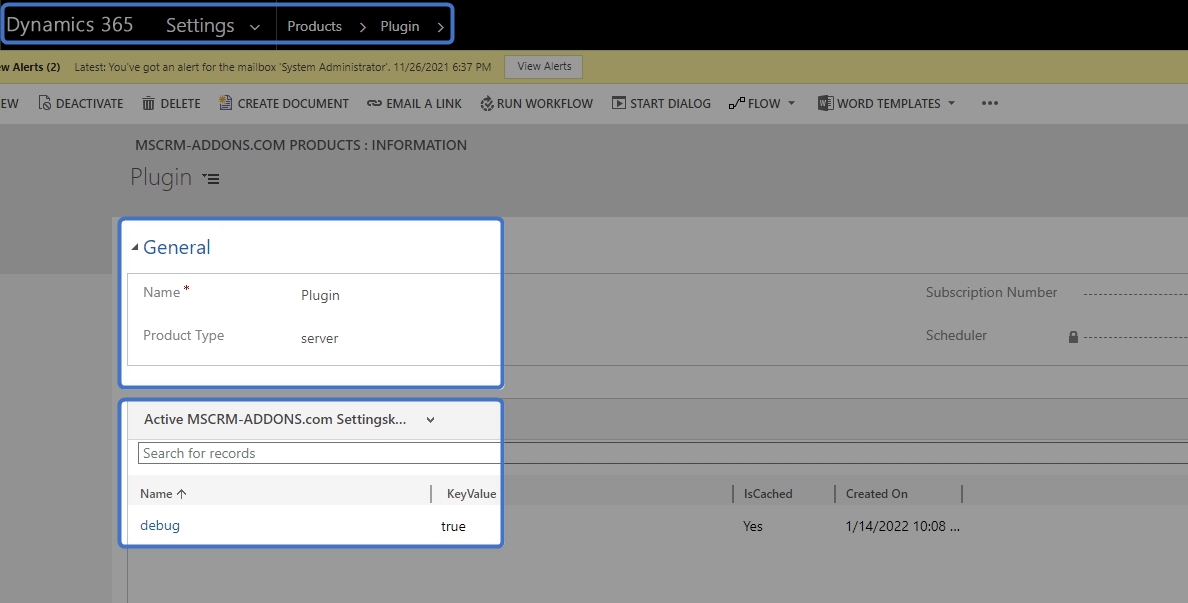The height and width of the screenshot is (603, 1188).
Task: Sort by the Created On column
Action: pyautogui.click(x=877, y=494)
